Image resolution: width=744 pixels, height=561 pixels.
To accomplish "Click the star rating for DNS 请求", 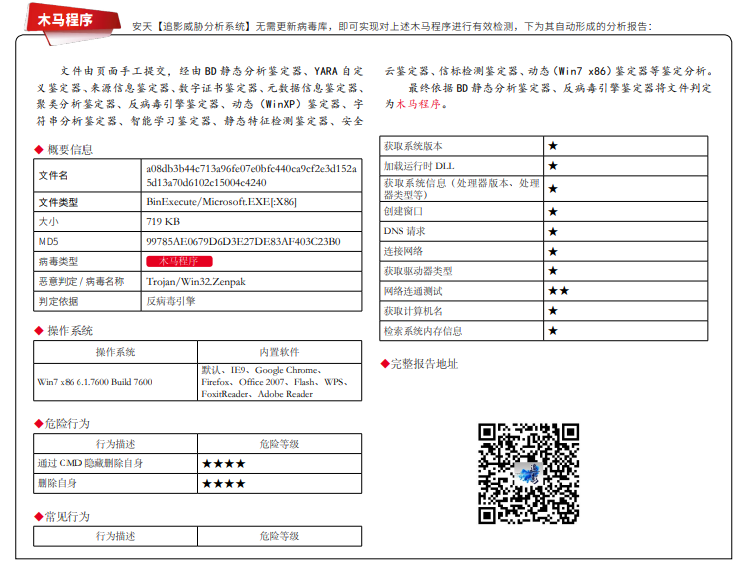I will coord(553,232).
